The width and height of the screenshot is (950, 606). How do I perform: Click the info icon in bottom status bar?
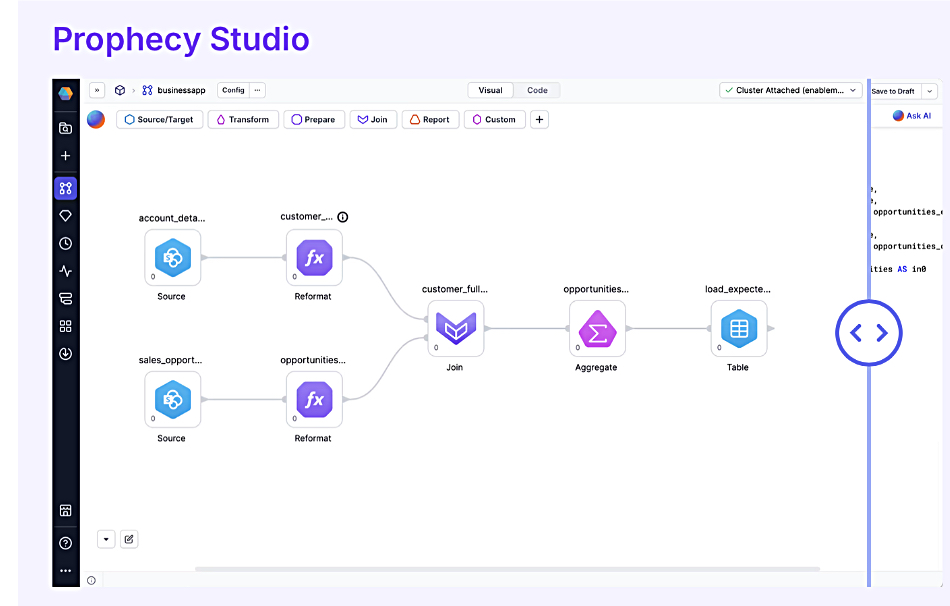click(x=91, y=581)
